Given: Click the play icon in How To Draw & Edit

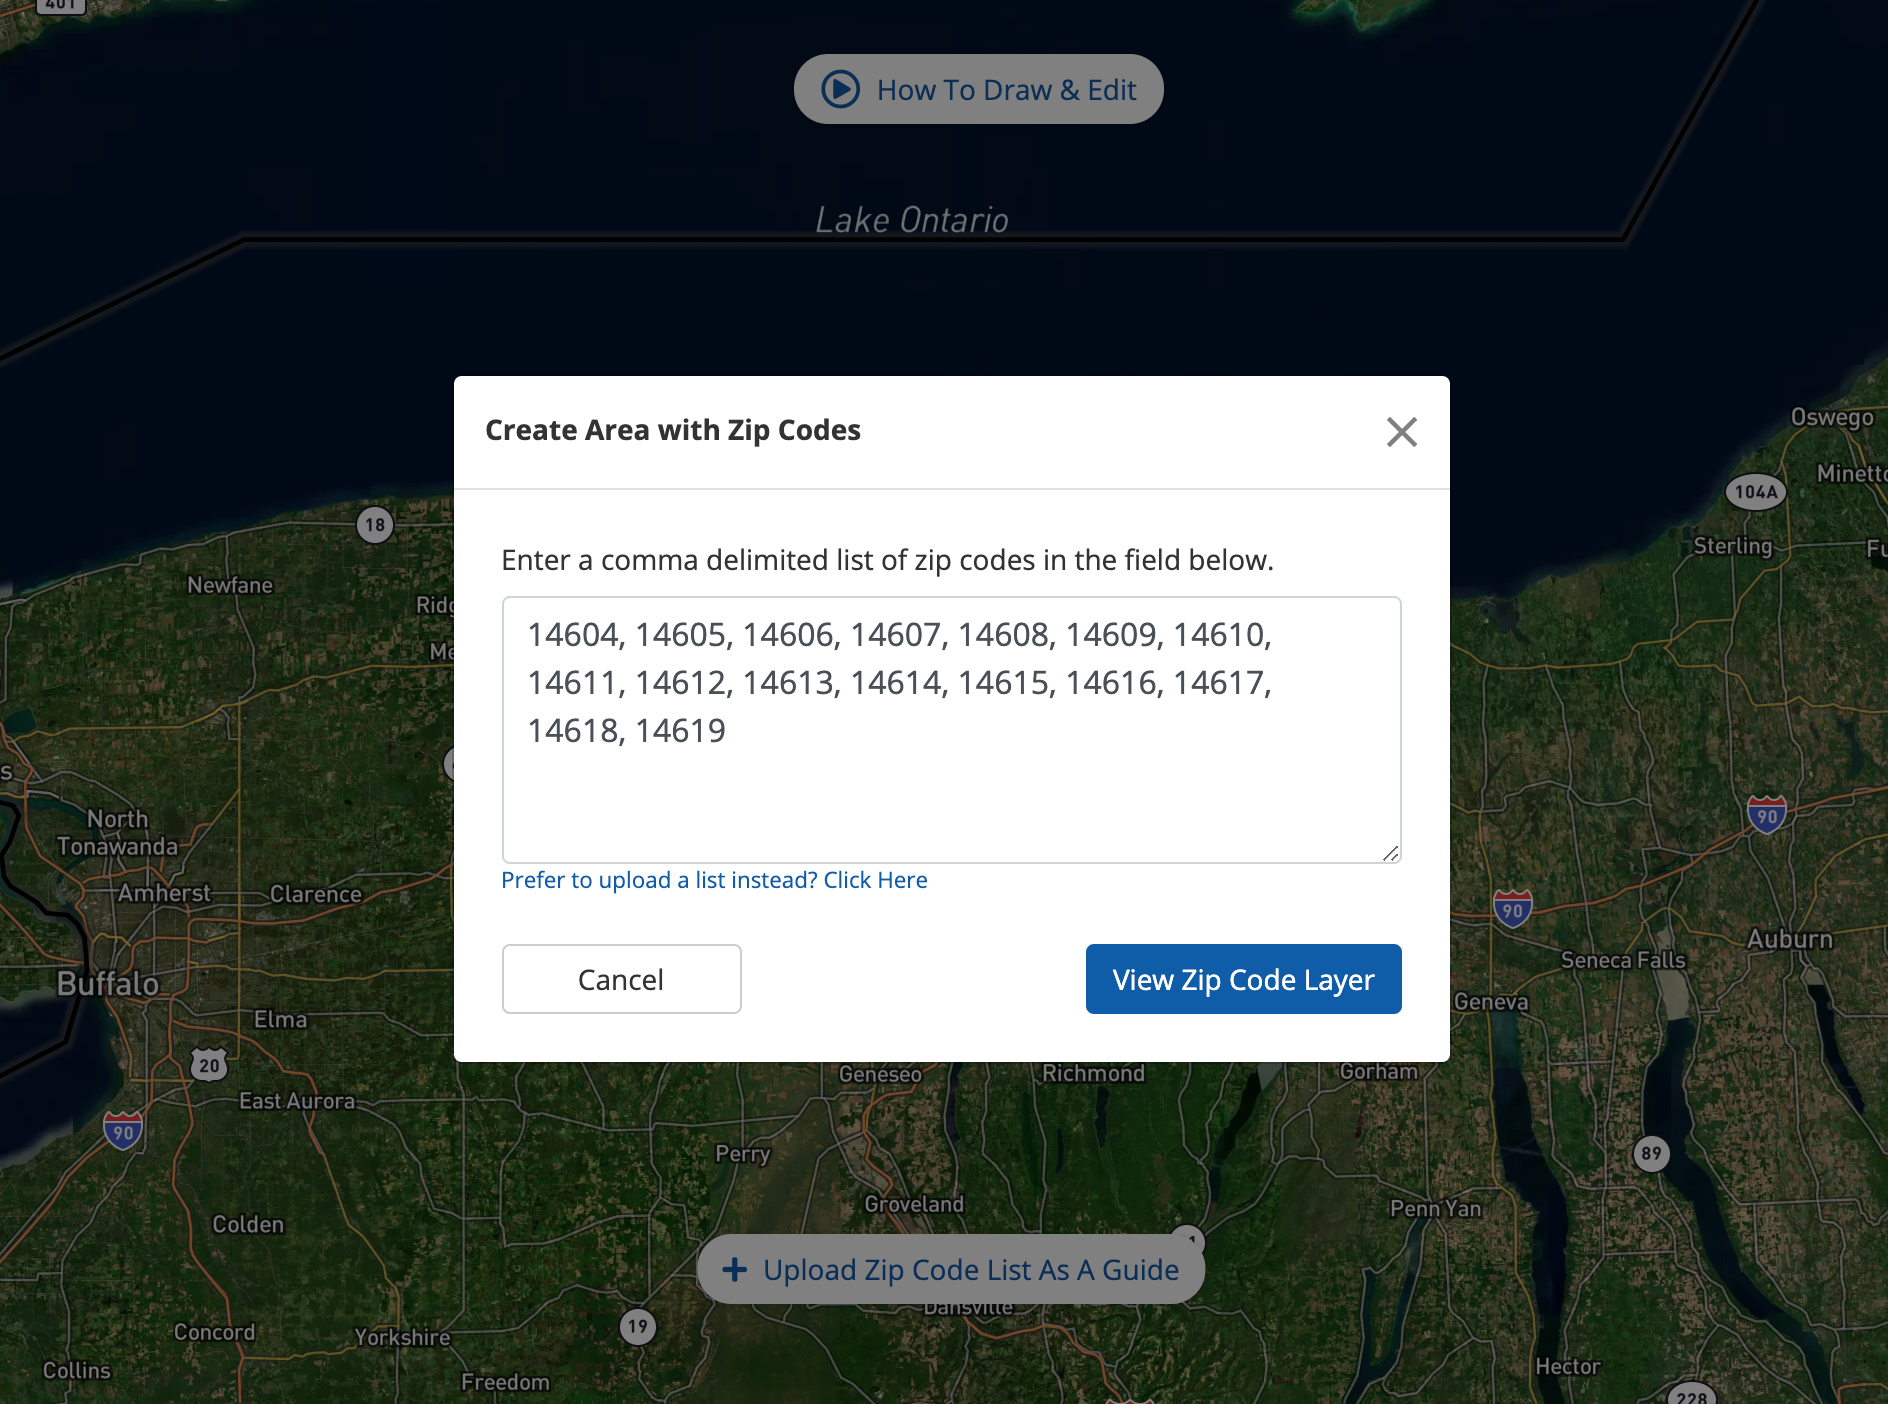Looking at the screenshot, I should pyautogui.click(x=840, y=89).
